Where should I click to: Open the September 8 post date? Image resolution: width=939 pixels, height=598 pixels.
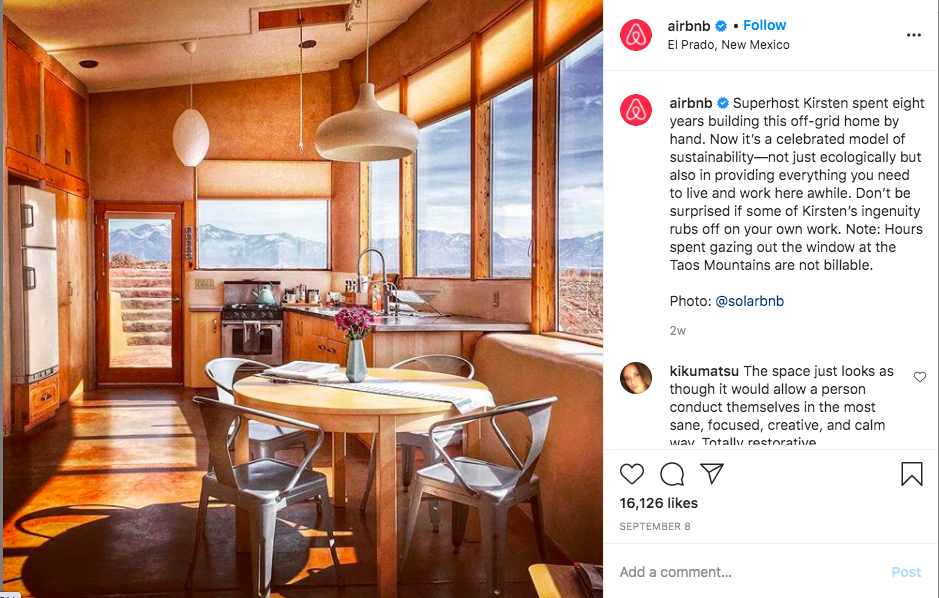click(655, 527)
